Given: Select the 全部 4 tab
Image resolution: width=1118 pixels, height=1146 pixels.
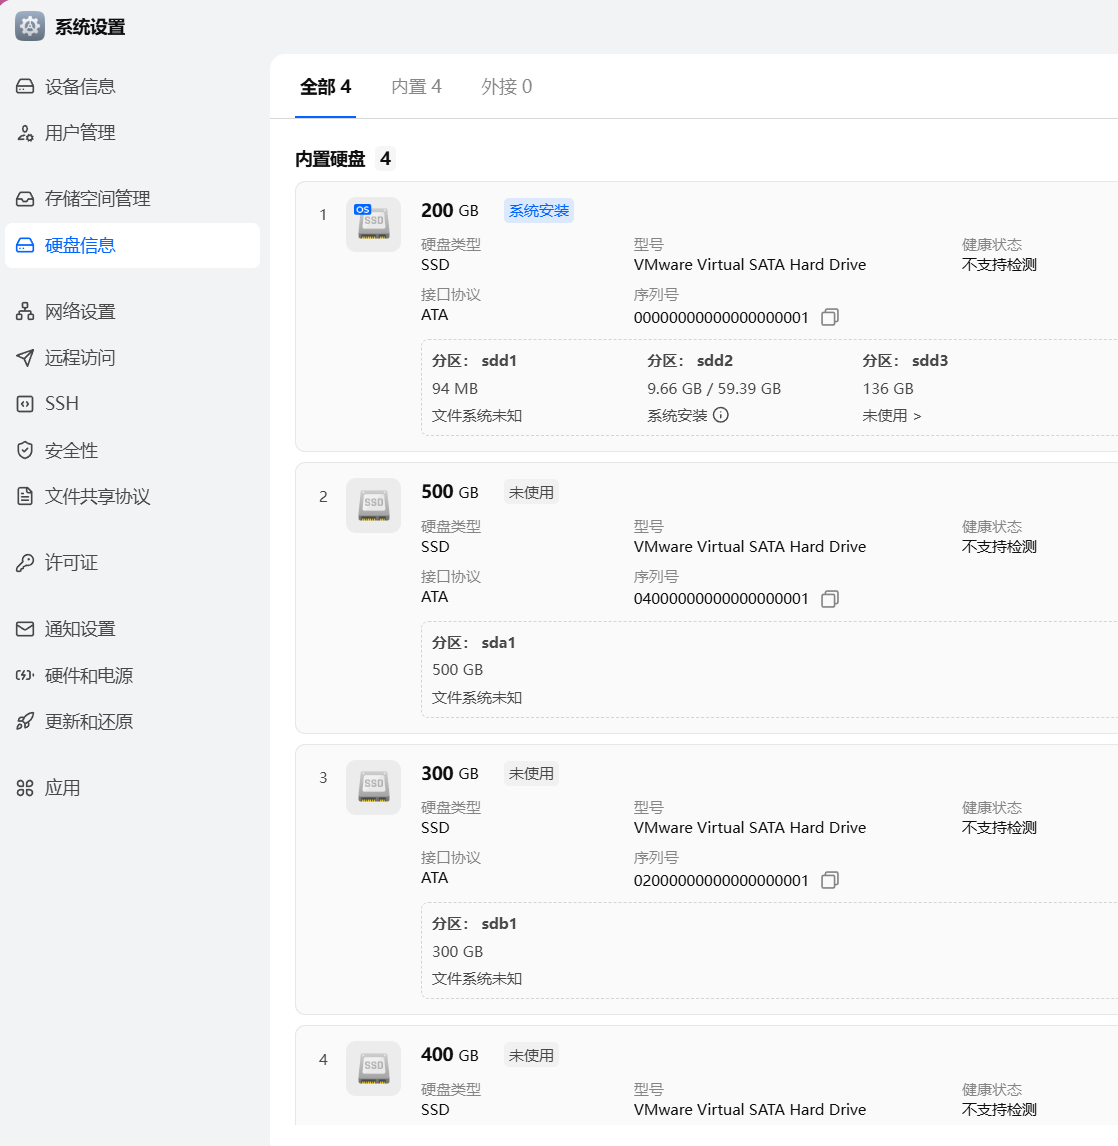Looking at the screenshot, I should point(325,87).
